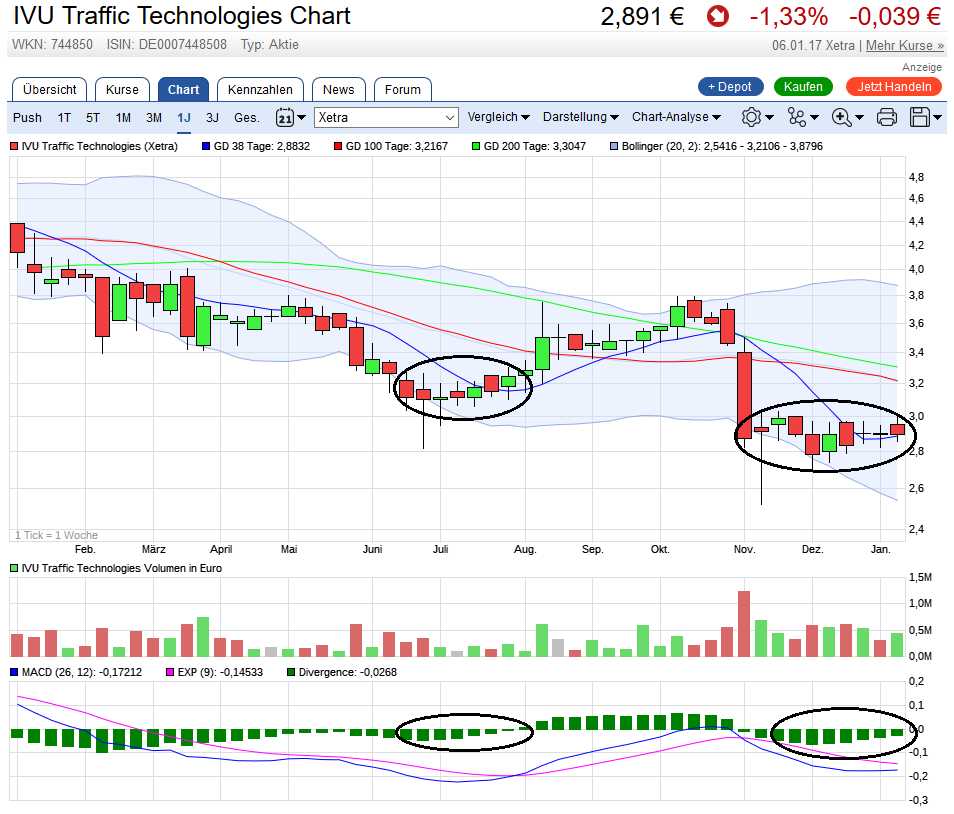Screen dimensions: 954x814
Task: Expand the share icon dropdown arrow
Action: coord(815,117)
